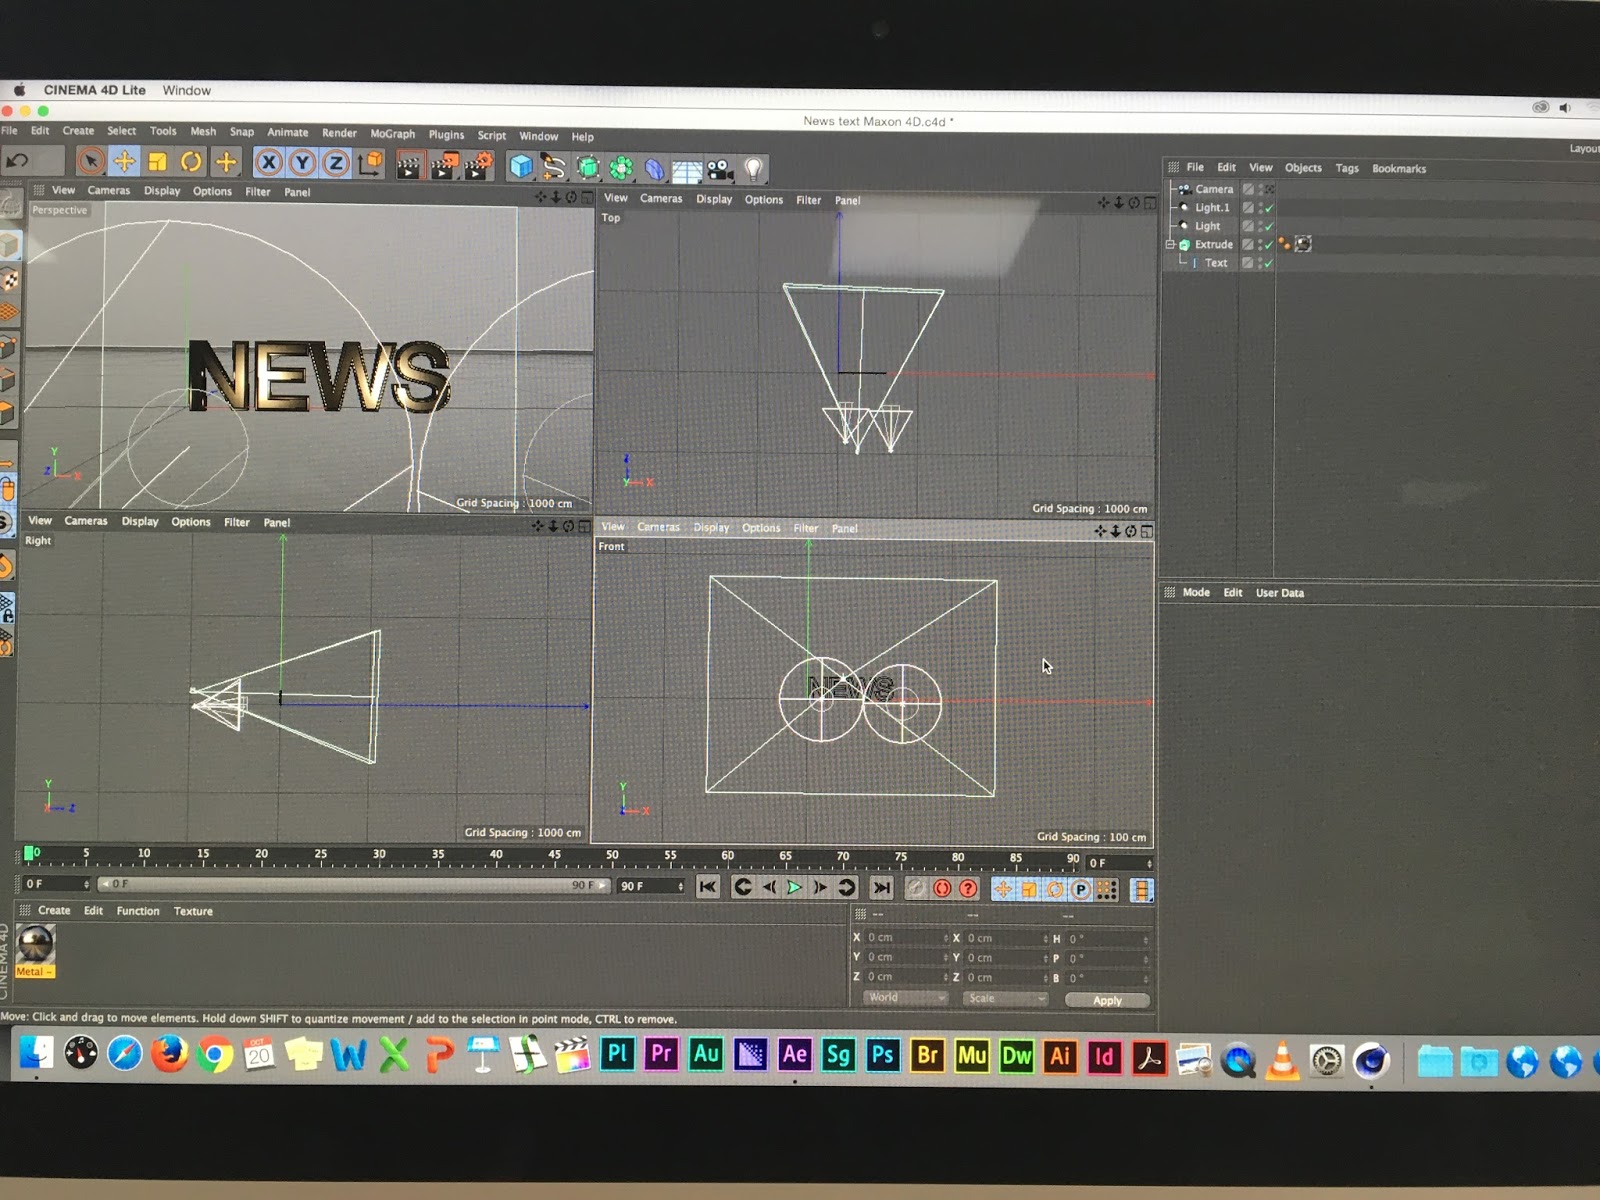Click Play Forwards button
This screenshot has width=1600, height=1200.
pyautogui.click(x=794, y=888)
